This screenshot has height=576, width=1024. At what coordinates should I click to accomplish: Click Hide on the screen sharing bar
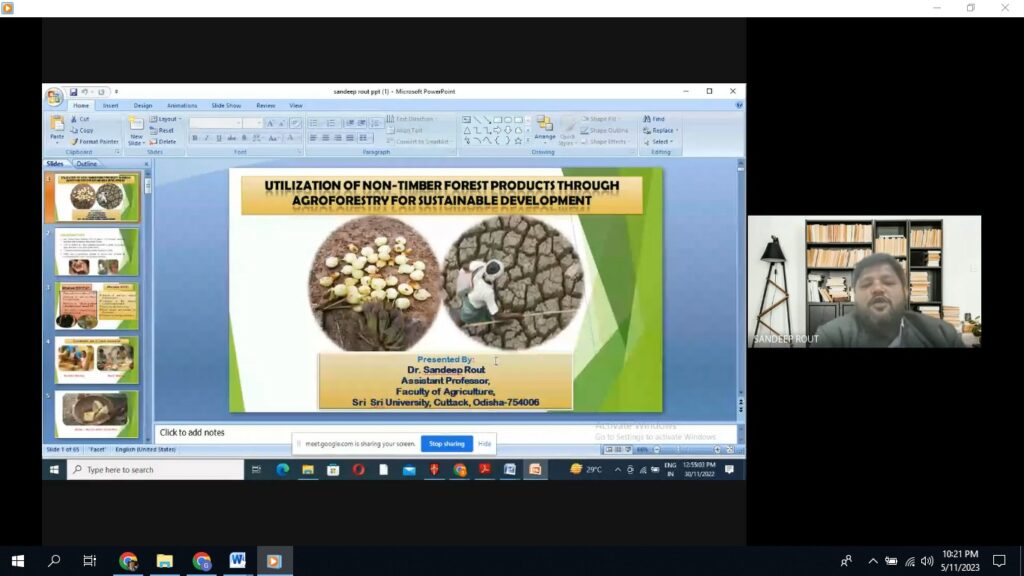click(484, 444)
